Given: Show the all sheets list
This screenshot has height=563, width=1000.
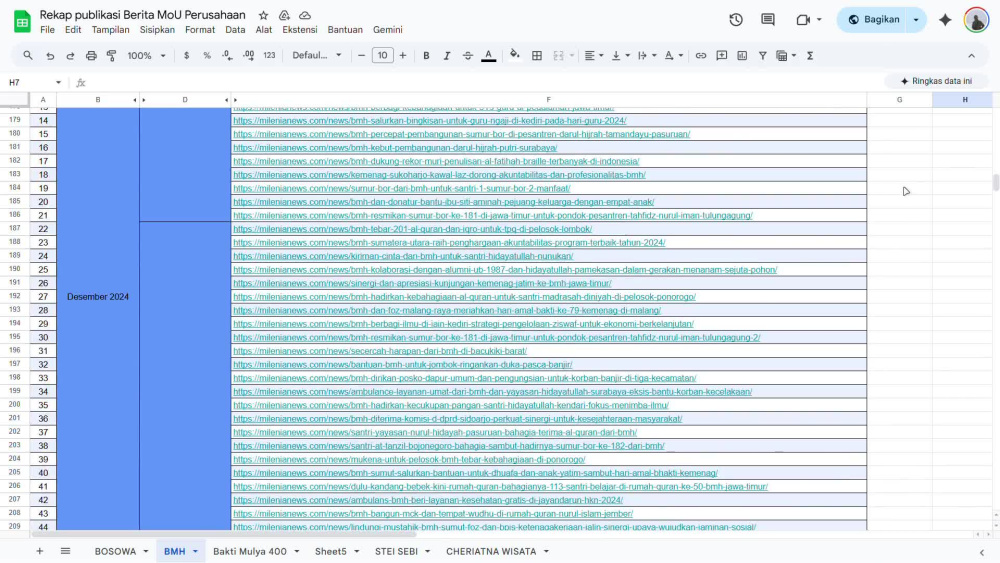Looking at the screenshot, I should (65, 552).
